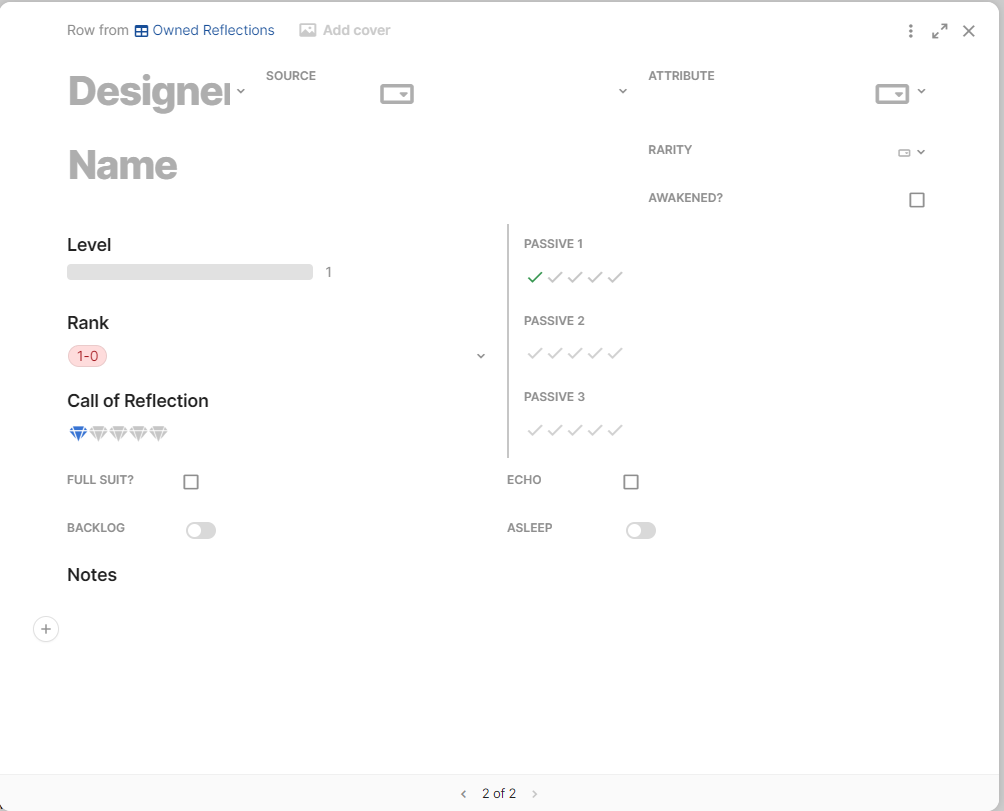Click the first blue diamond under Call of Reflection

tap(78, 433)
